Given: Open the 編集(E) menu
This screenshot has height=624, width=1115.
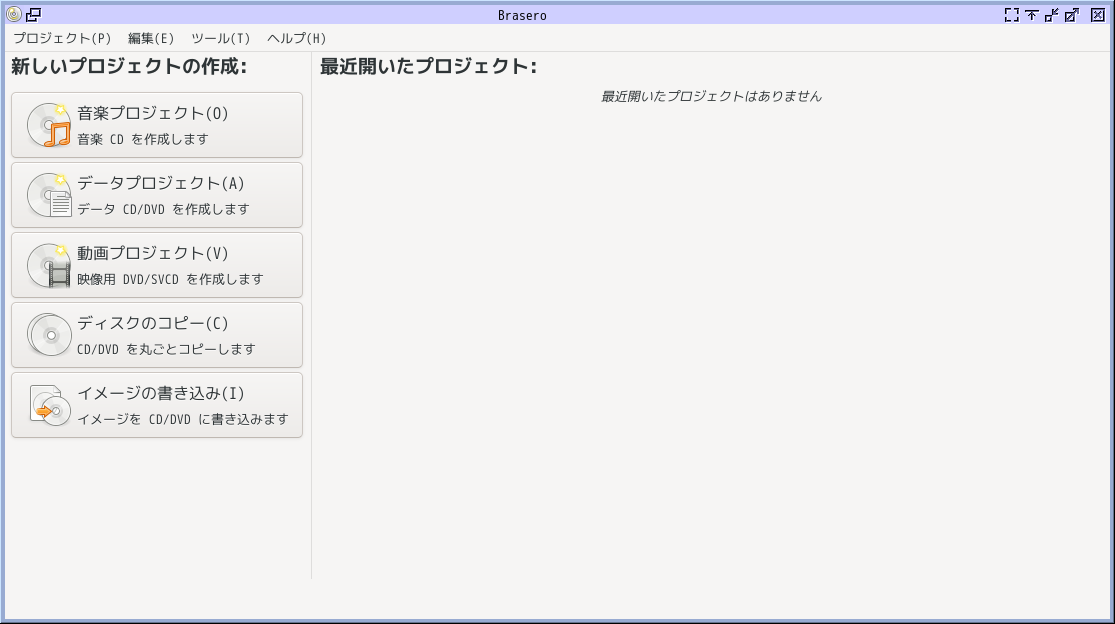Looking at the screenshot, I should [x=151, y=38].
